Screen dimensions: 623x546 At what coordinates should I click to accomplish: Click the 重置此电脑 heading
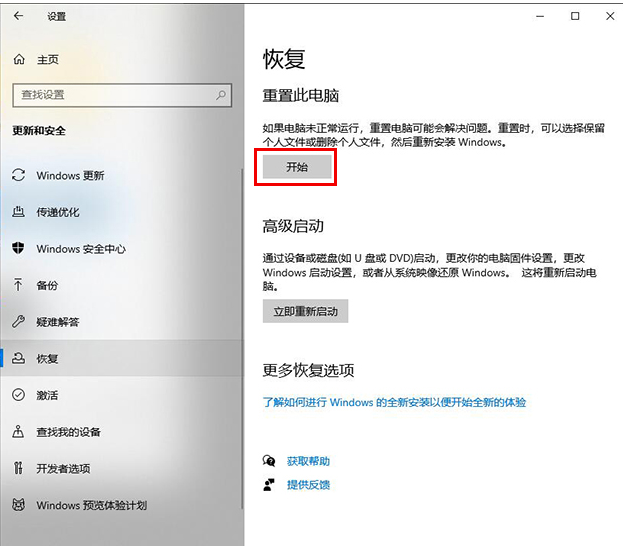(300, 96)
